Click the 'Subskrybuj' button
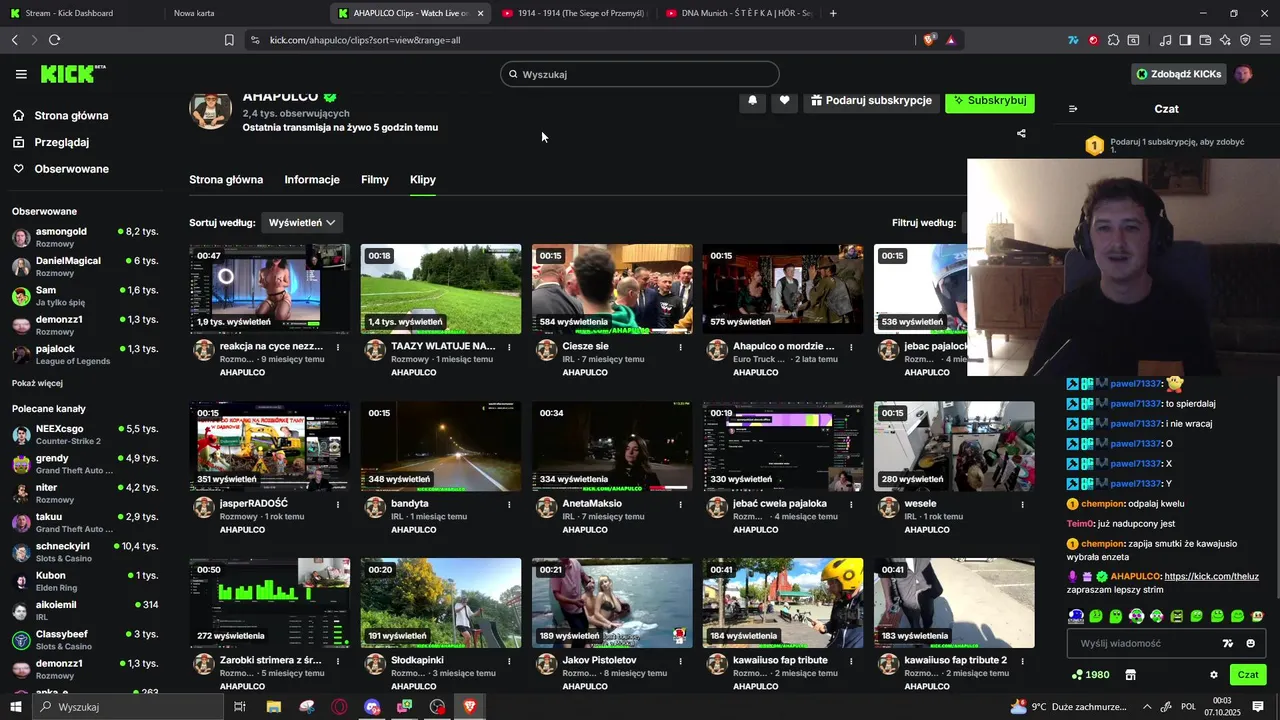The width and height of the screenshot is (1280, 720). 990,100
